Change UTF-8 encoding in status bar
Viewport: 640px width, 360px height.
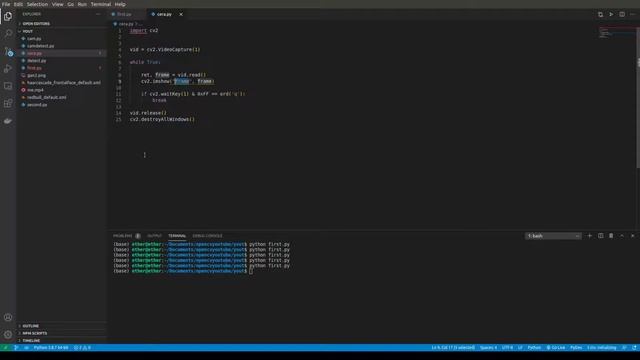507,348
